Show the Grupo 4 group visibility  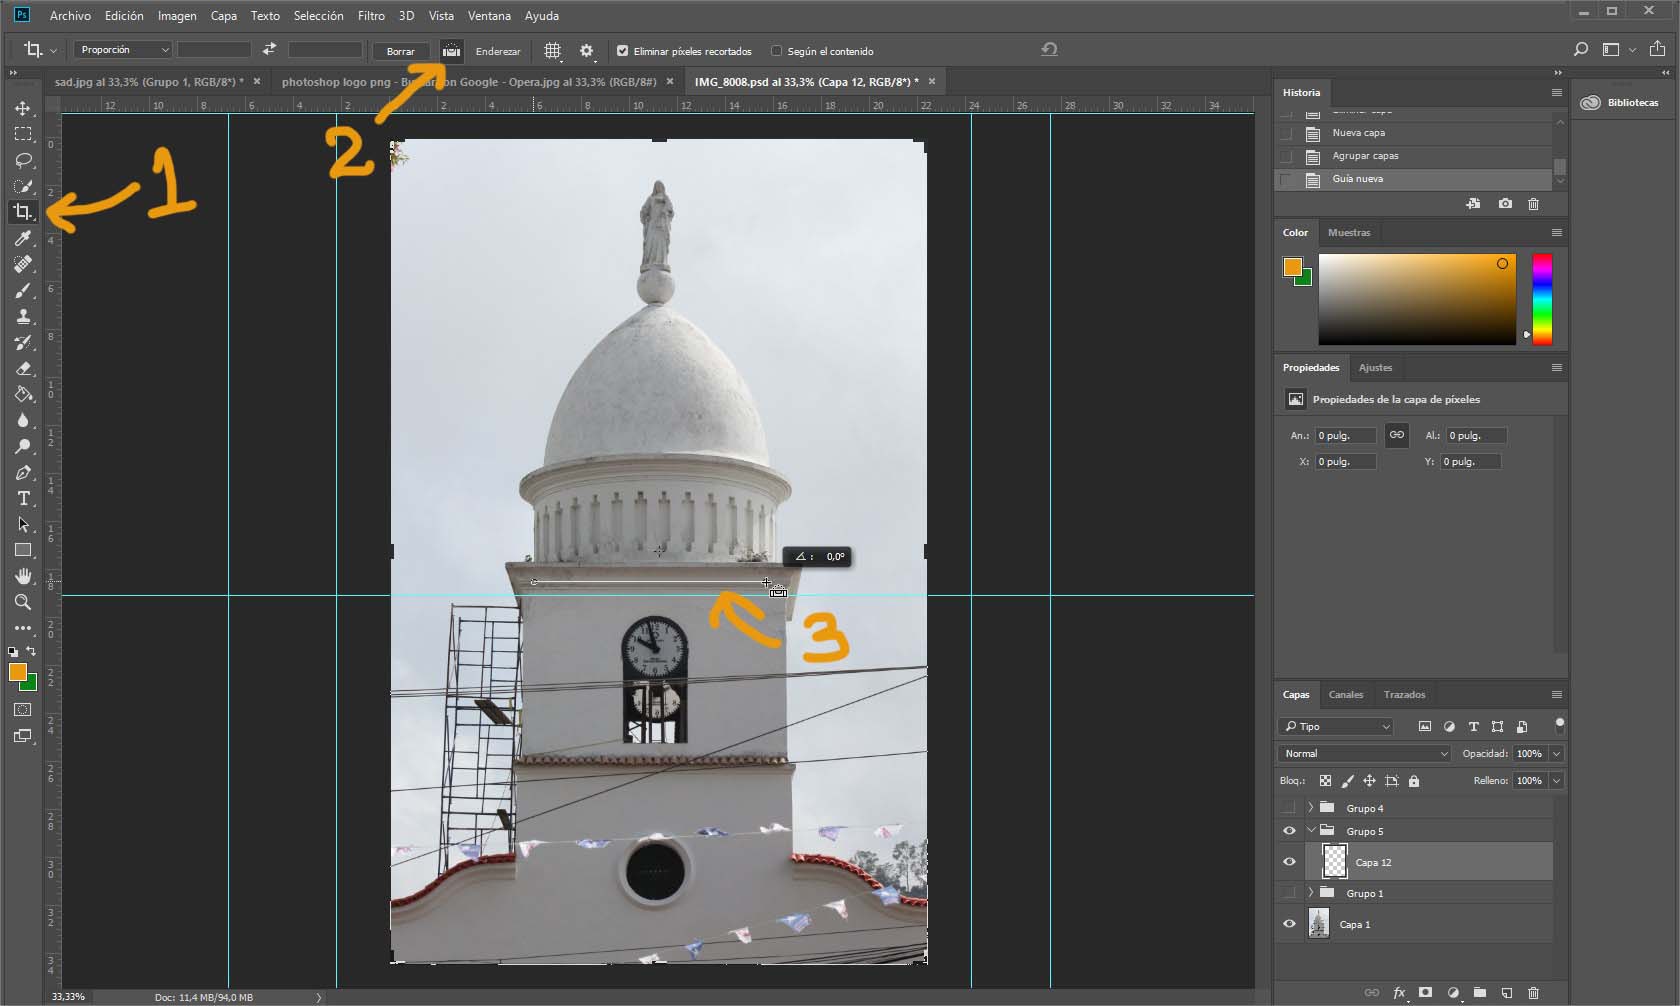click(1289, 808)
